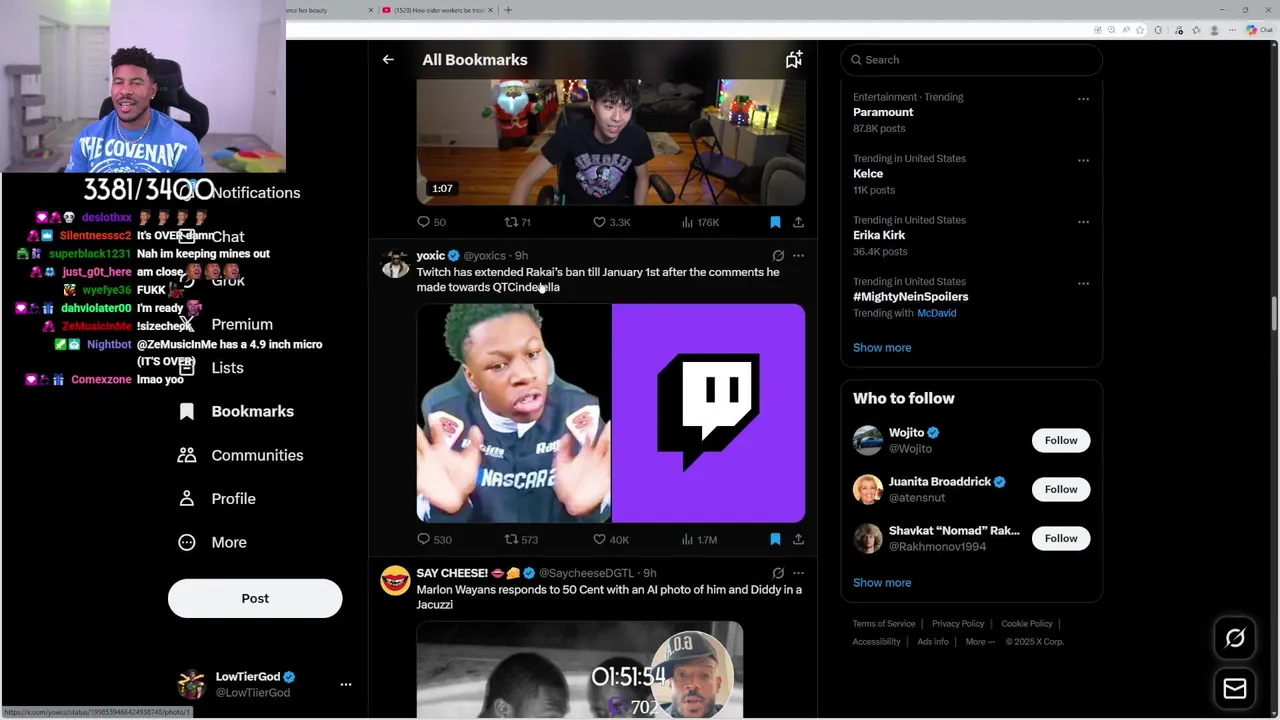
Task: Open the floating Messages envelope button
Action: 1235,688
